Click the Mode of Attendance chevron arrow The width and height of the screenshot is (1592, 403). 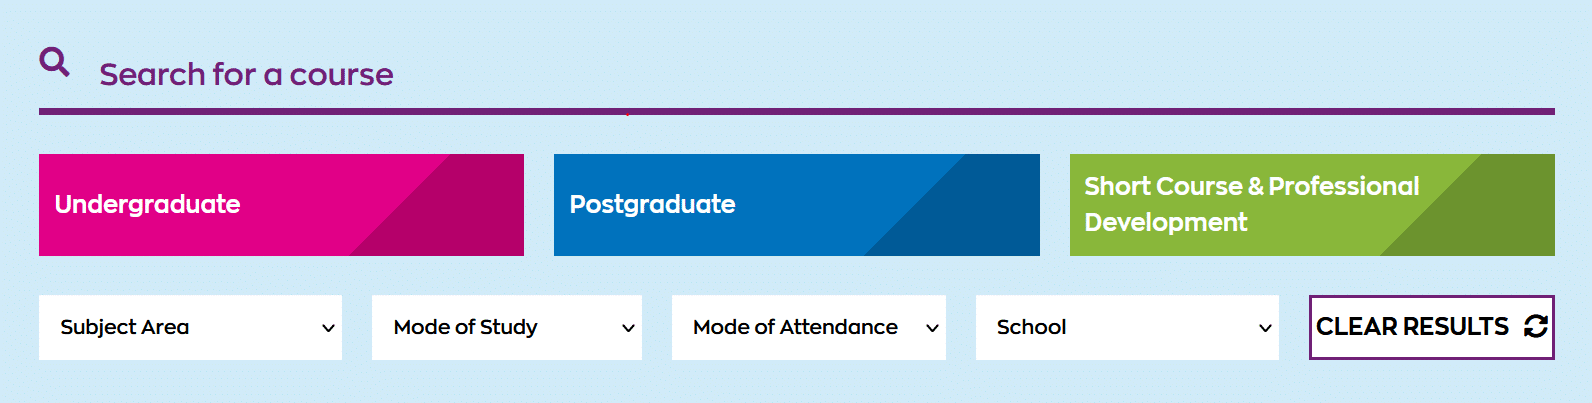click(x=932, y=328)
